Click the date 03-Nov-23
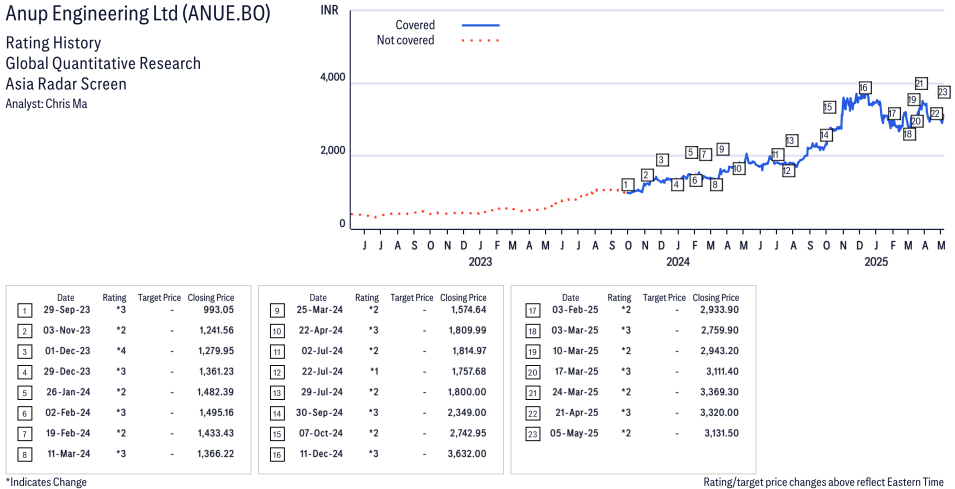Screen dimensions: 955x489 point(66,331)
